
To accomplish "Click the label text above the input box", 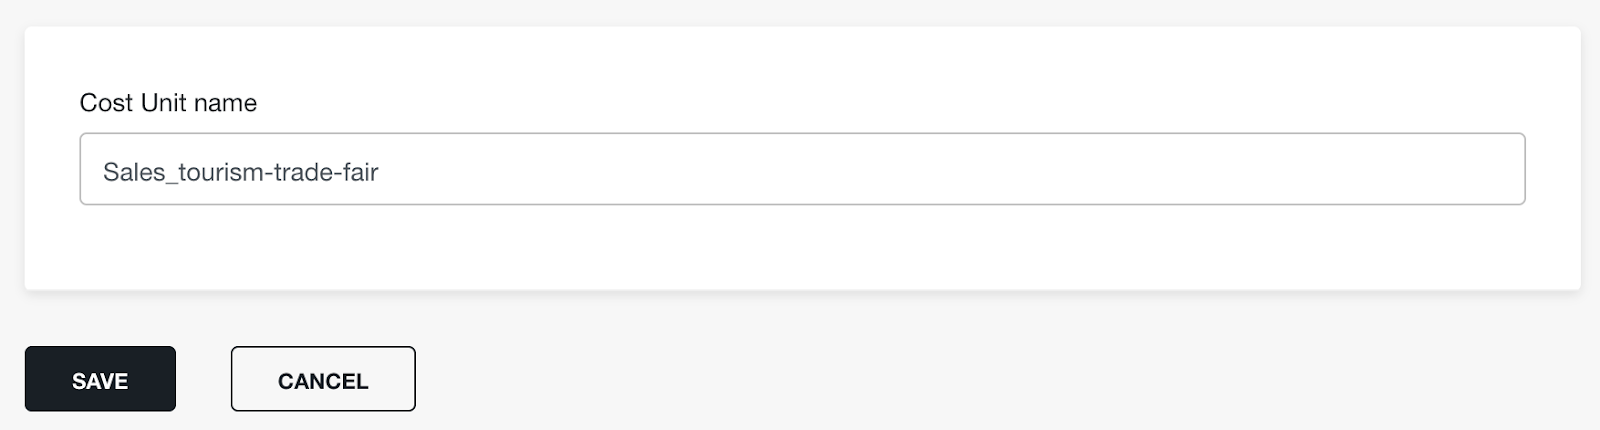I will (x=168, y=103).
